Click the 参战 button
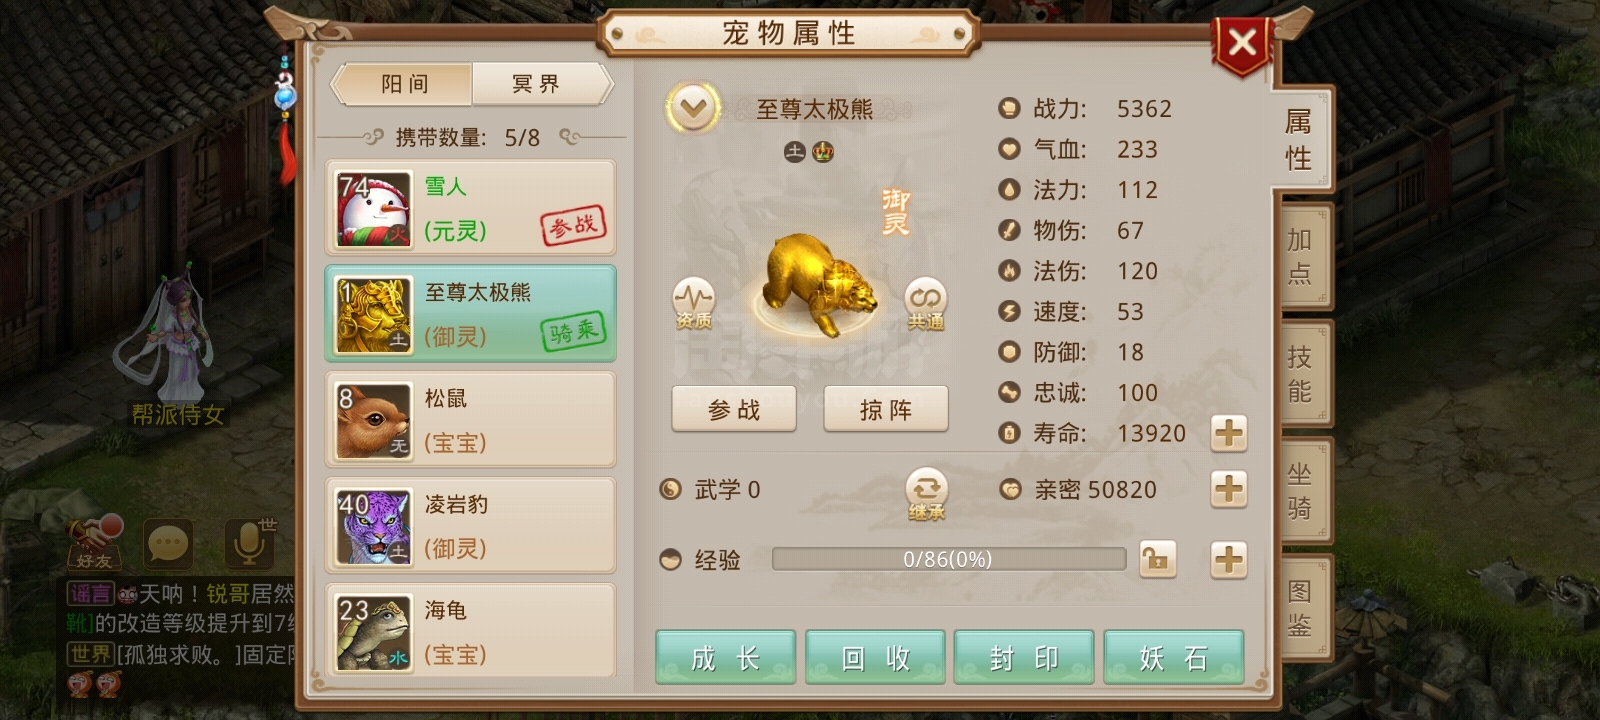Viewport: 1600px width, 720px height. coord(734,409)
